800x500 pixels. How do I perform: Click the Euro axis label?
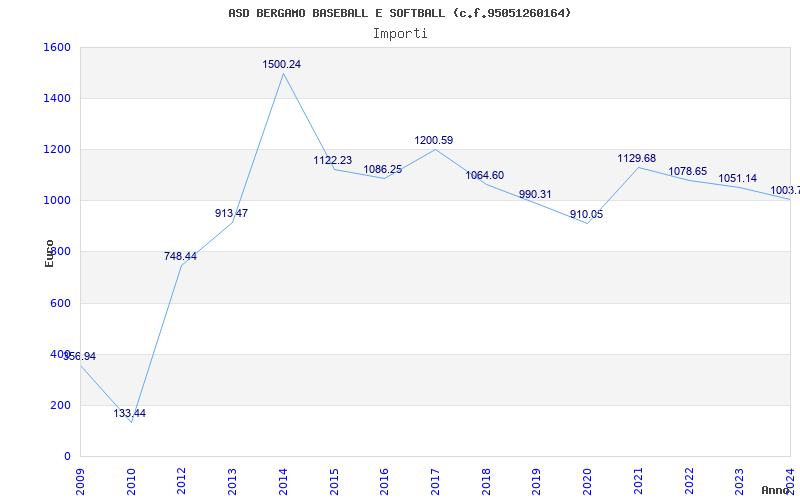(49, 253)
